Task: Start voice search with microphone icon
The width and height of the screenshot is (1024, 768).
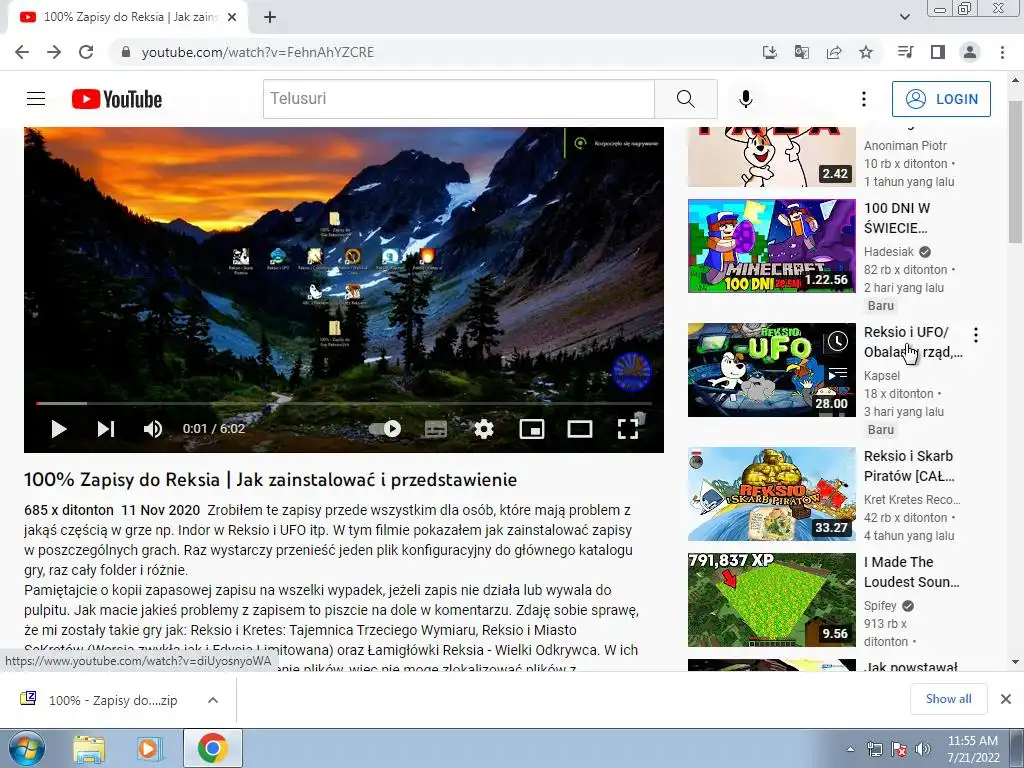Action: (x=745, y=99)
